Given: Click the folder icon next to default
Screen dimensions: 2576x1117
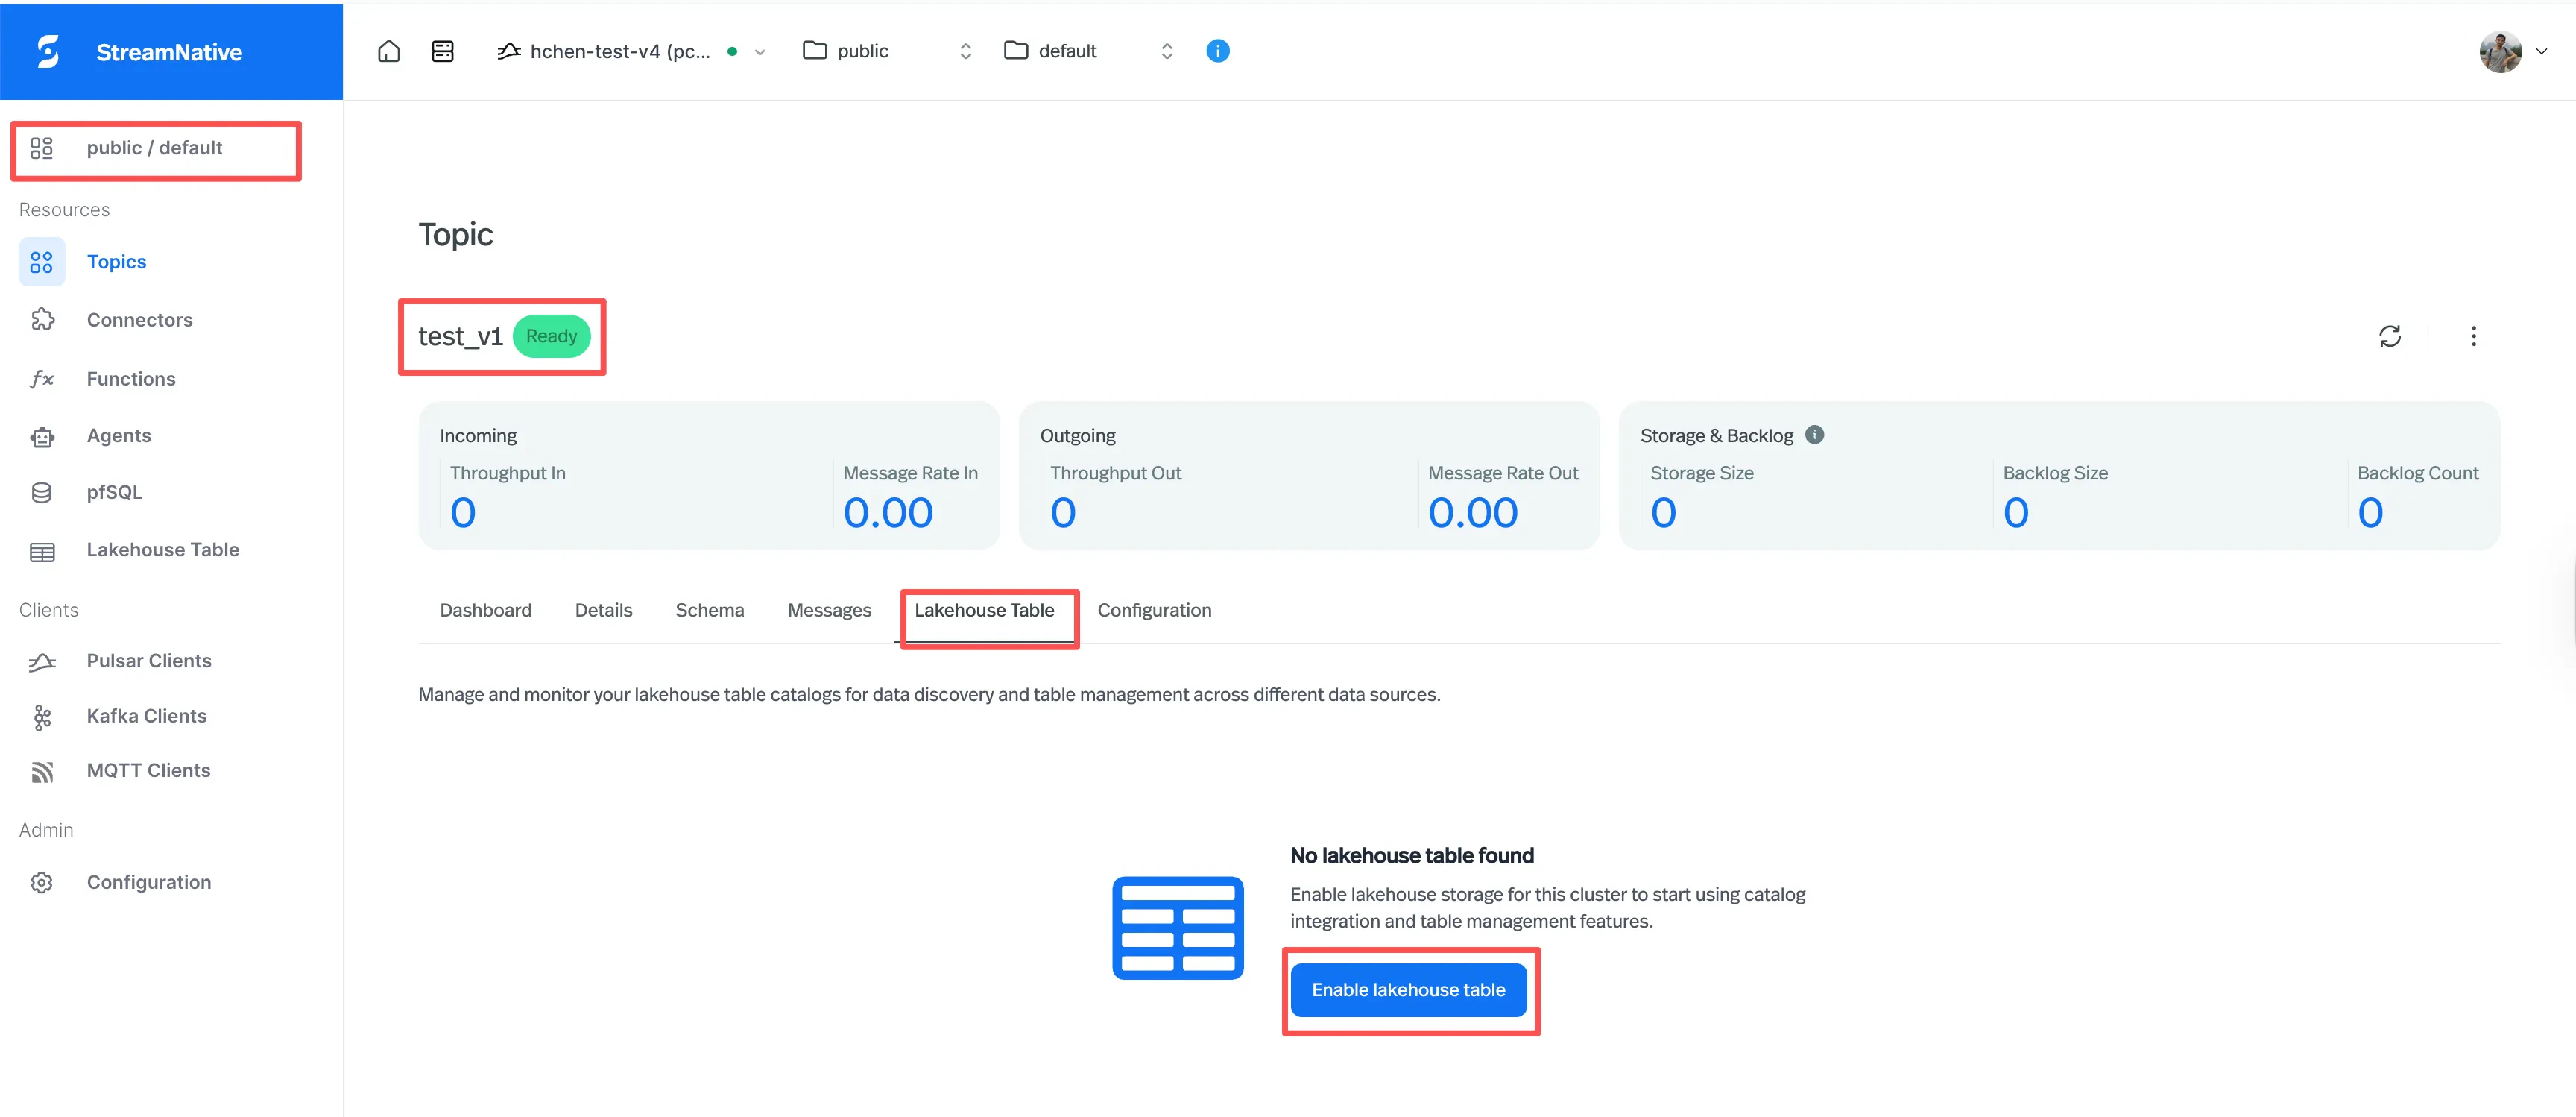Looking at the screenshot, I should [1016, 50].
